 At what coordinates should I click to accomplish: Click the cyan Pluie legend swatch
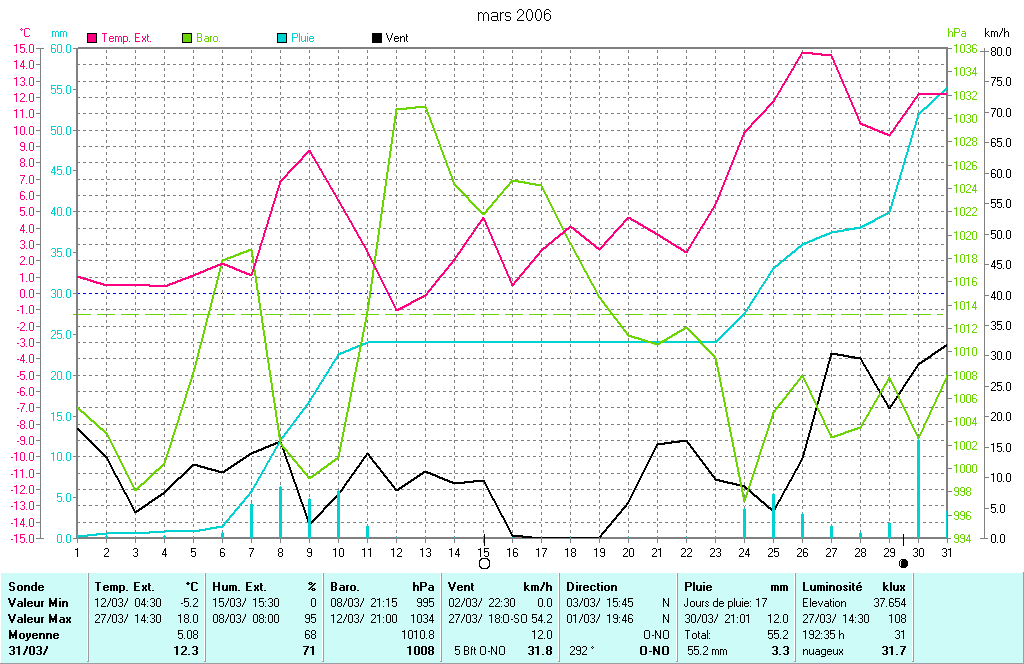282,37
